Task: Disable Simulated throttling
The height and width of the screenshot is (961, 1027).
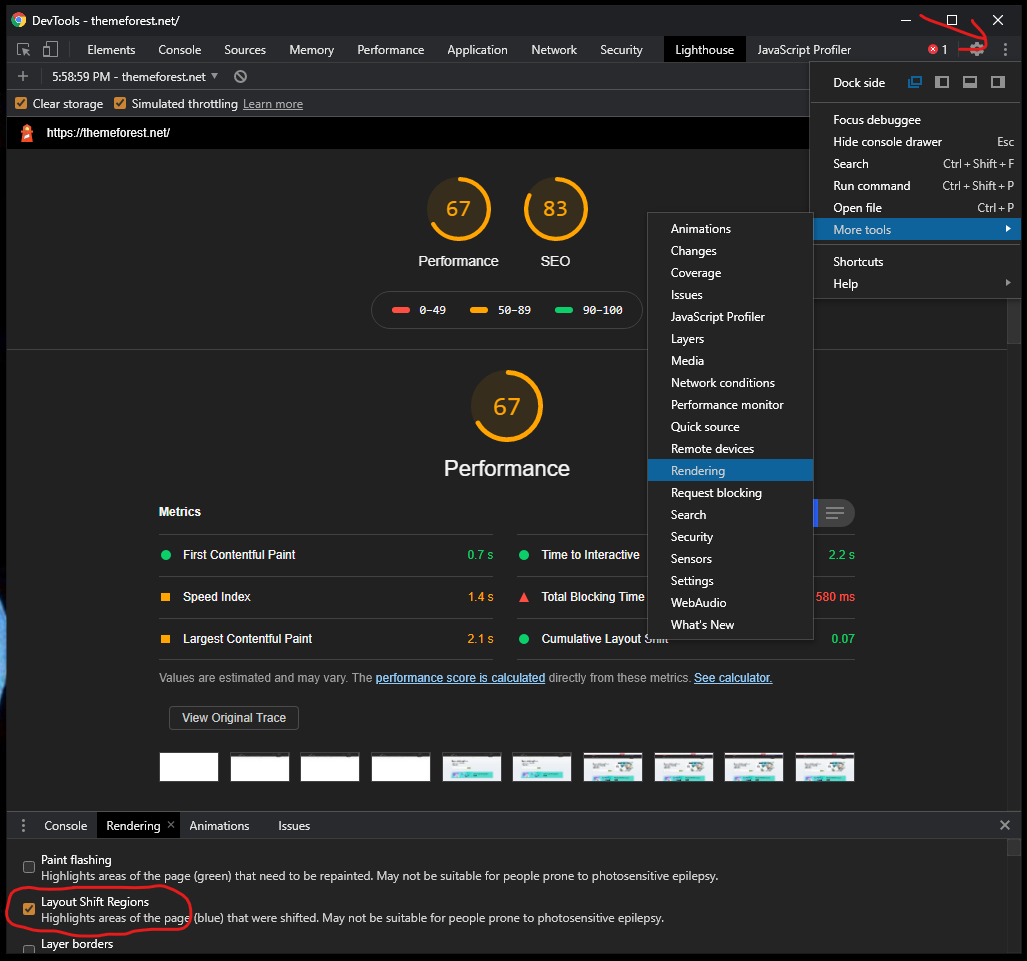Action: (x=120, y=103)
